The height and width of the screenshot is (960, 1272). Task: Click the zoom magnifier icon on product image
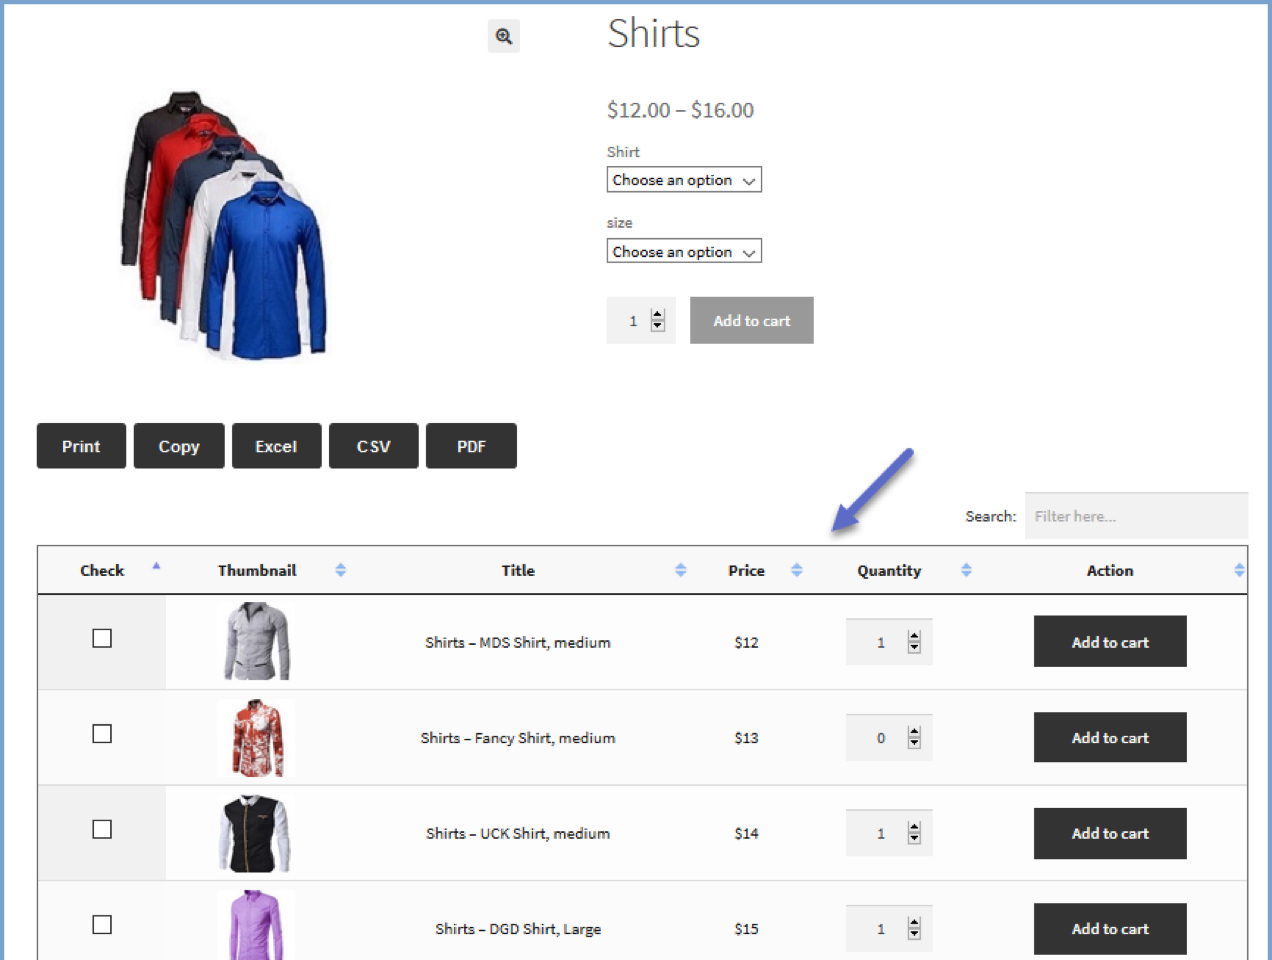coord(504,36)
